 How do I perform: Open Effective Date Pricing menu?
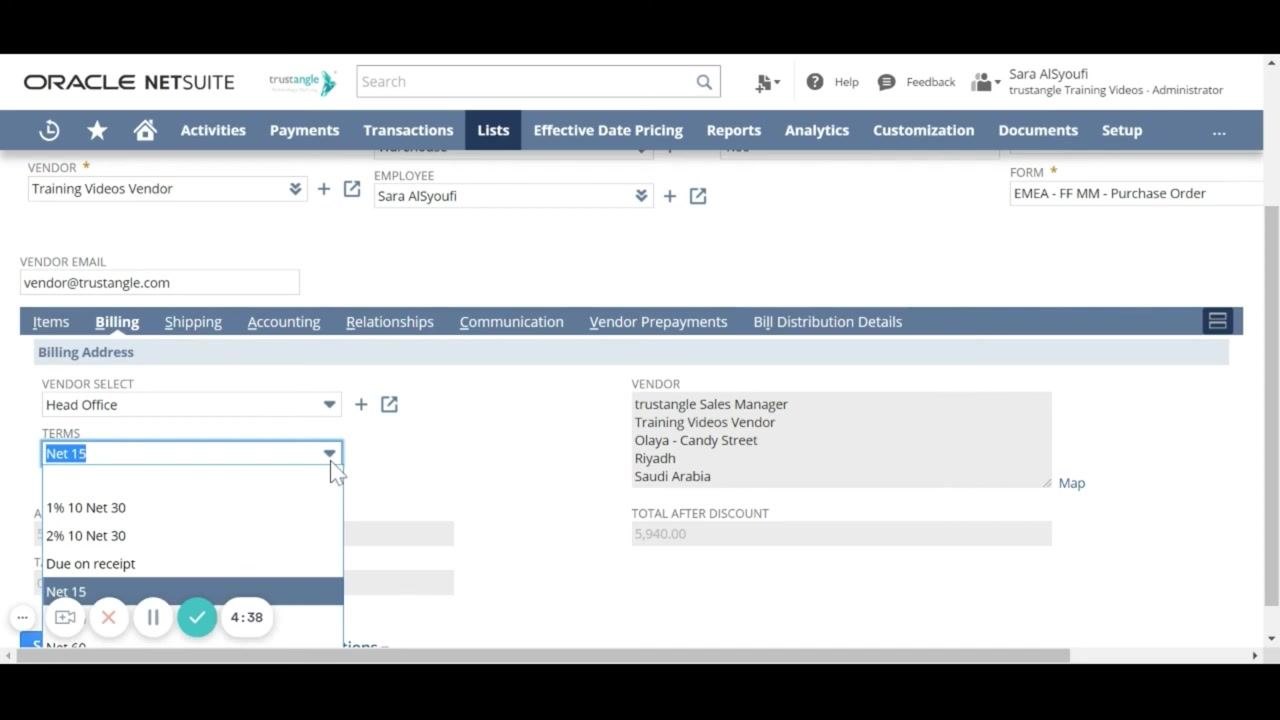click(x=608, y=130)
